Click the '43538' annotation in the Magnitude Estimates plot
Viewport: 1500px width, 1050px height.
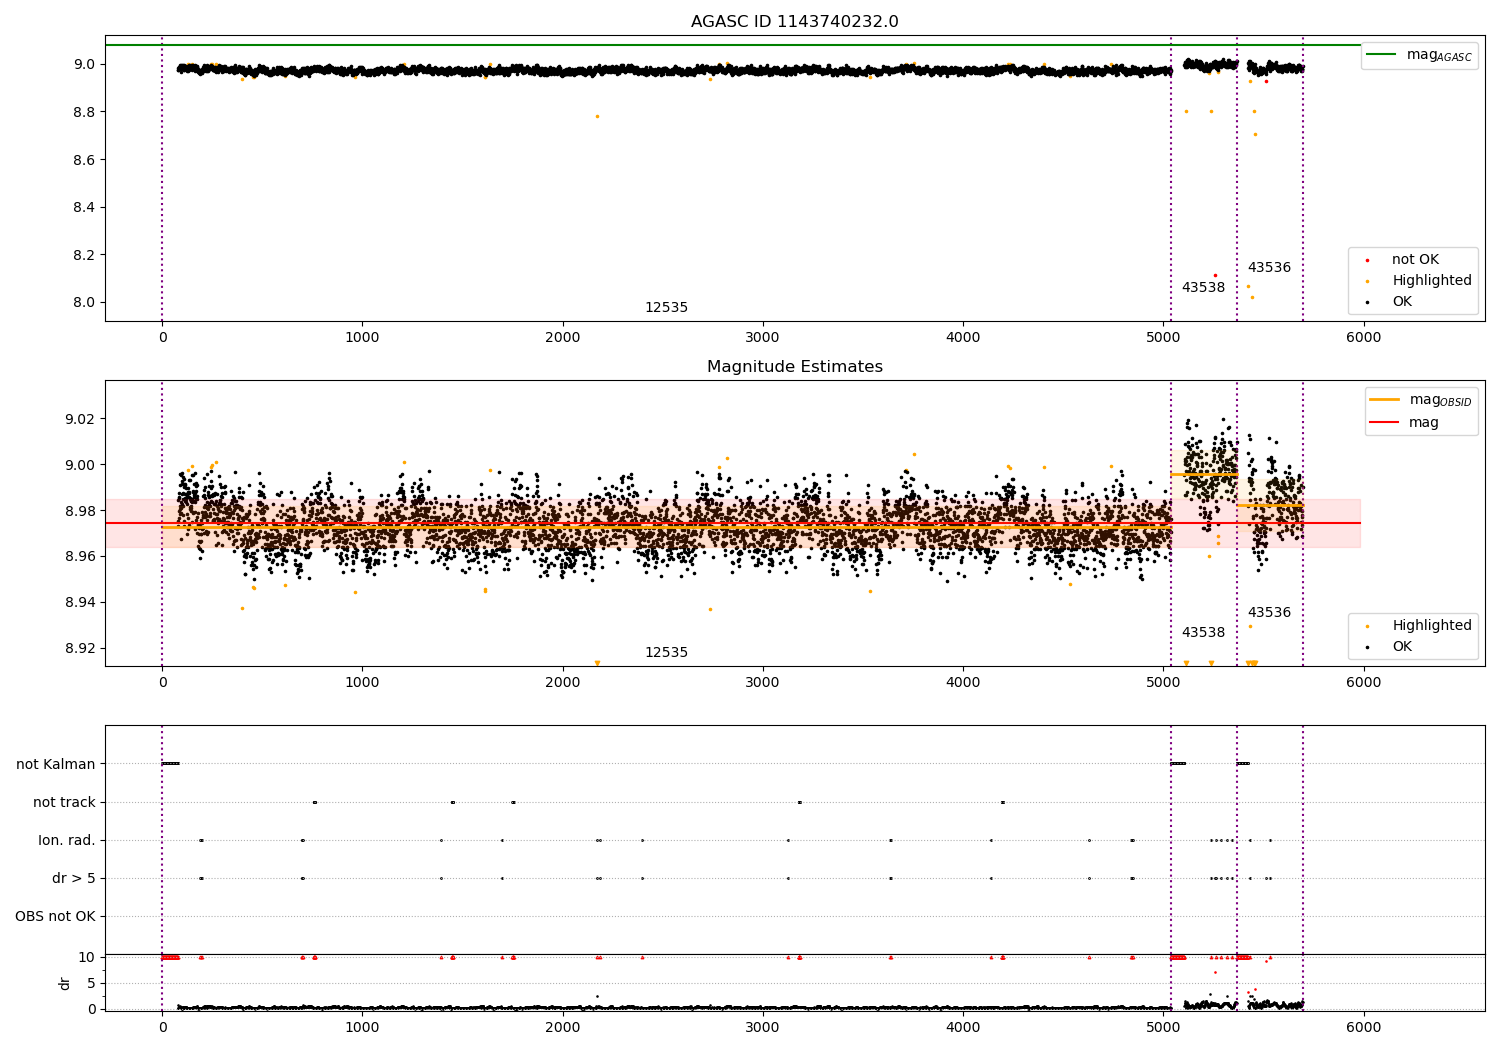[1203, 633]
